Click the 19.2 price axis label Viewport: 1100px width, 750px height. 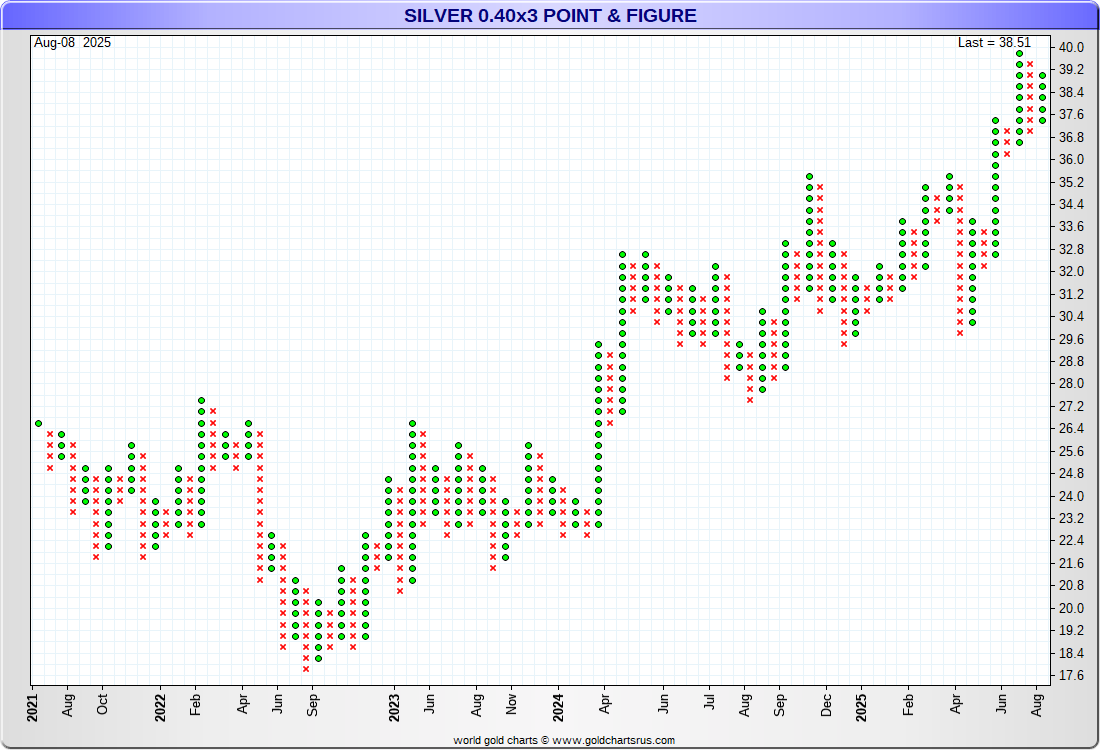tap(1071, 631)
